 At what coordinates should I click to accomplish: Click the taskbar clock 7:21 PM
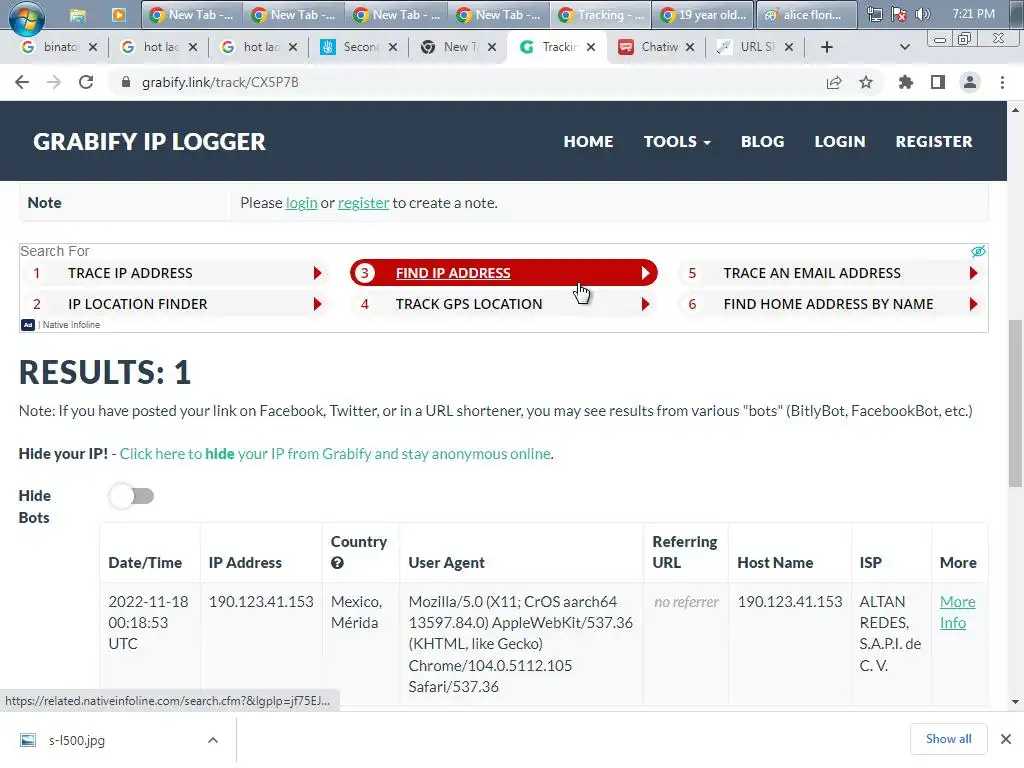coord(973,14)
